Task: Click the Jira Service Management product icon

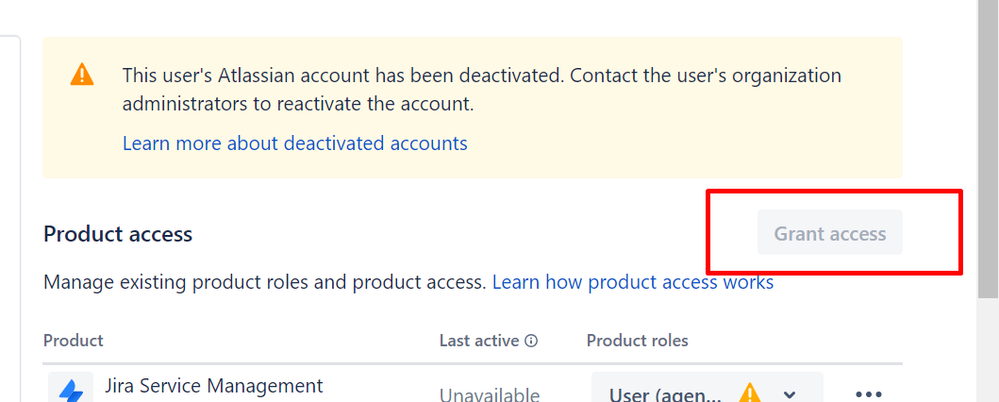Action: tap(71, 388)
